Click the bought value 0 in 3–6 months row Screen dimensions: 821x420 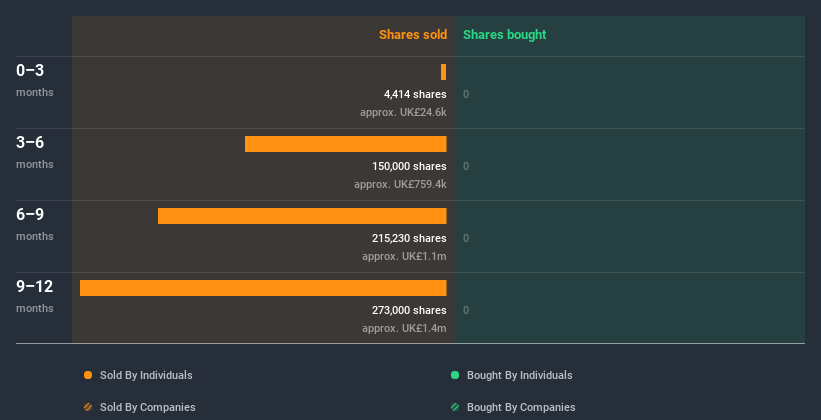tap(466, 167)
